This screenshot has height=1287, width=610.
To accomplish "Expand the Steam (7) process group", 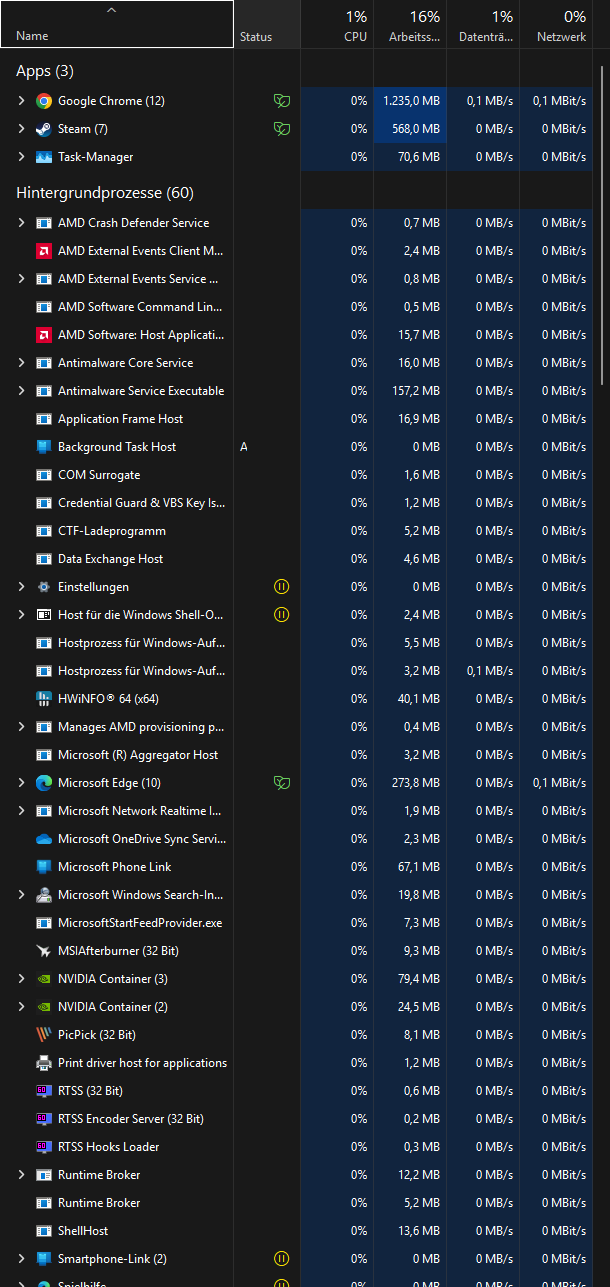I will coord(21,129).
